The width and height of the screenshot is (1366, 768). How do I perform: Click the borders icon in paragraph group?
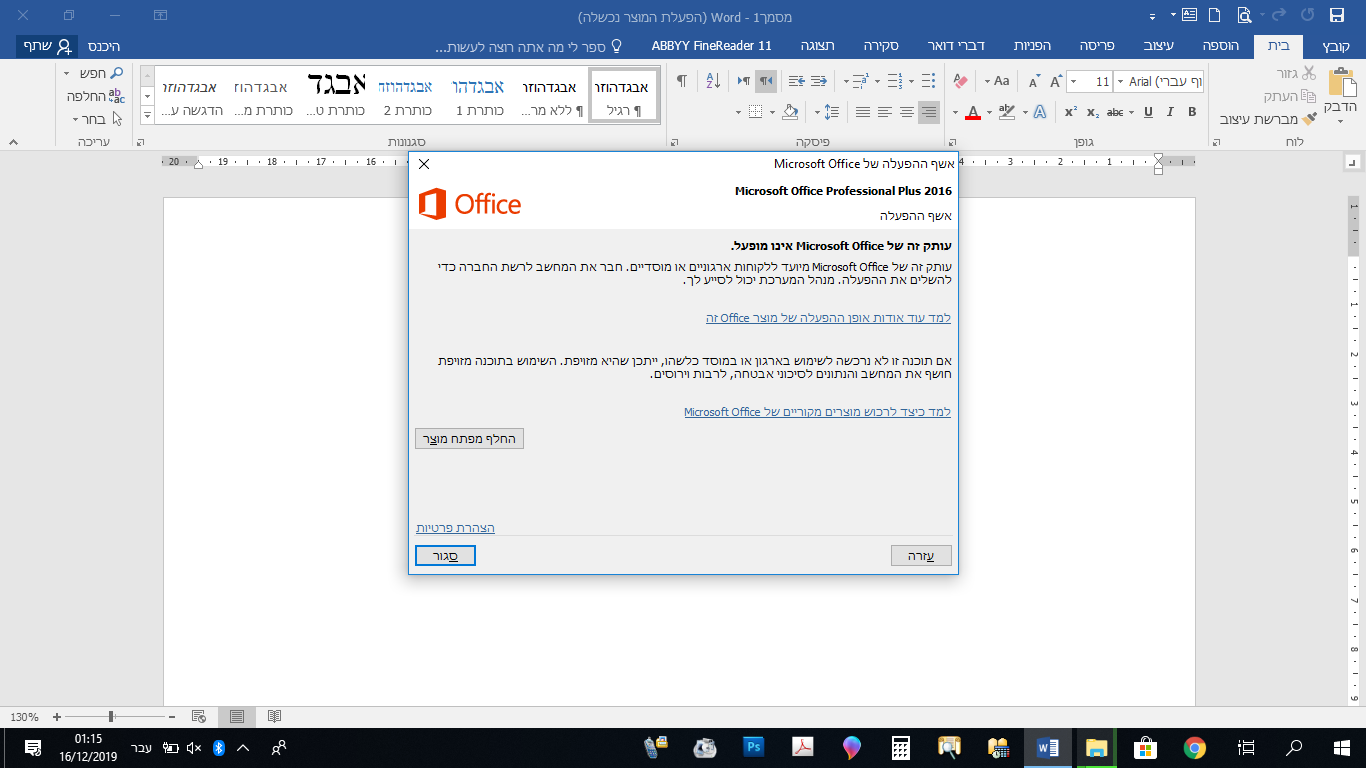[756, 112]
